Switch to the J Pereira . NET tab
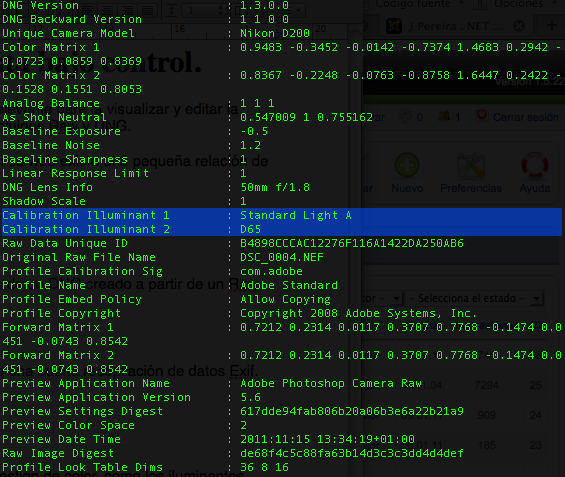This screenshot has height=477, width=565. coord(456,26)
